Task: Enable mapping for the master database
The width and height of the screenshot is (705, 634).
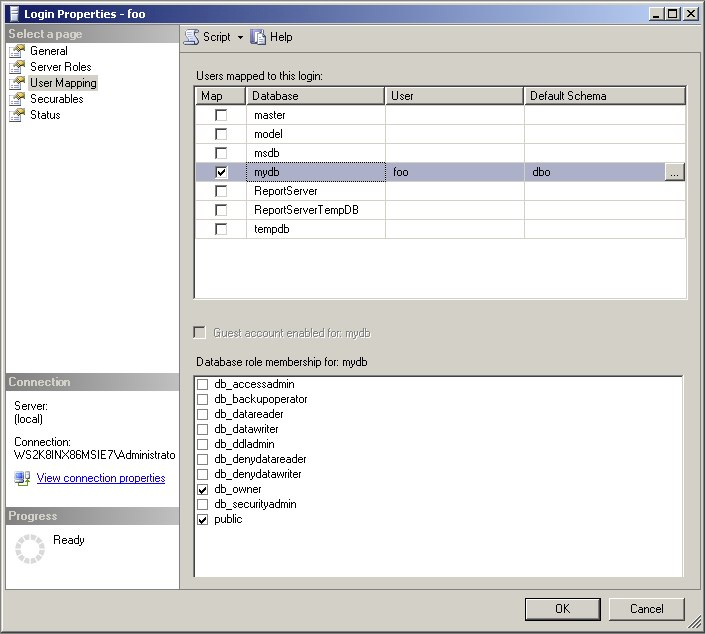Action: click(221, 115)
